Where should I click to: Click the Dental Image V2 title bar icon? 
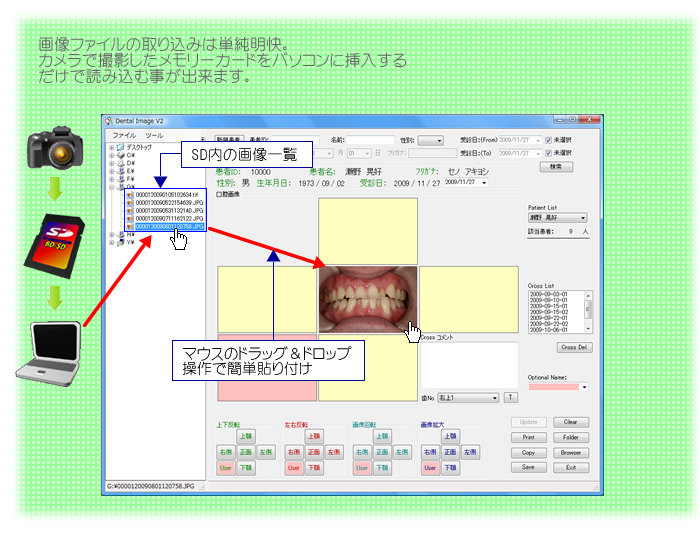[x=109, y=121]
